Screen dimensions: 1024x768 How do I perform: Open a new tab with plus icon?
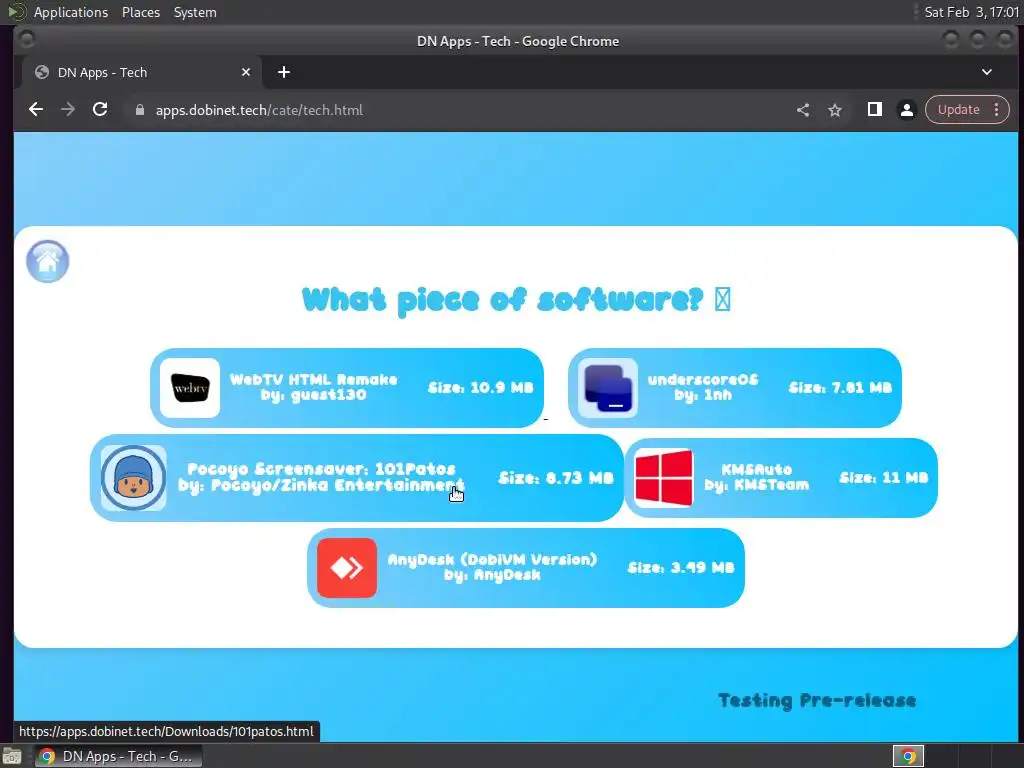(x=283, y=72)
